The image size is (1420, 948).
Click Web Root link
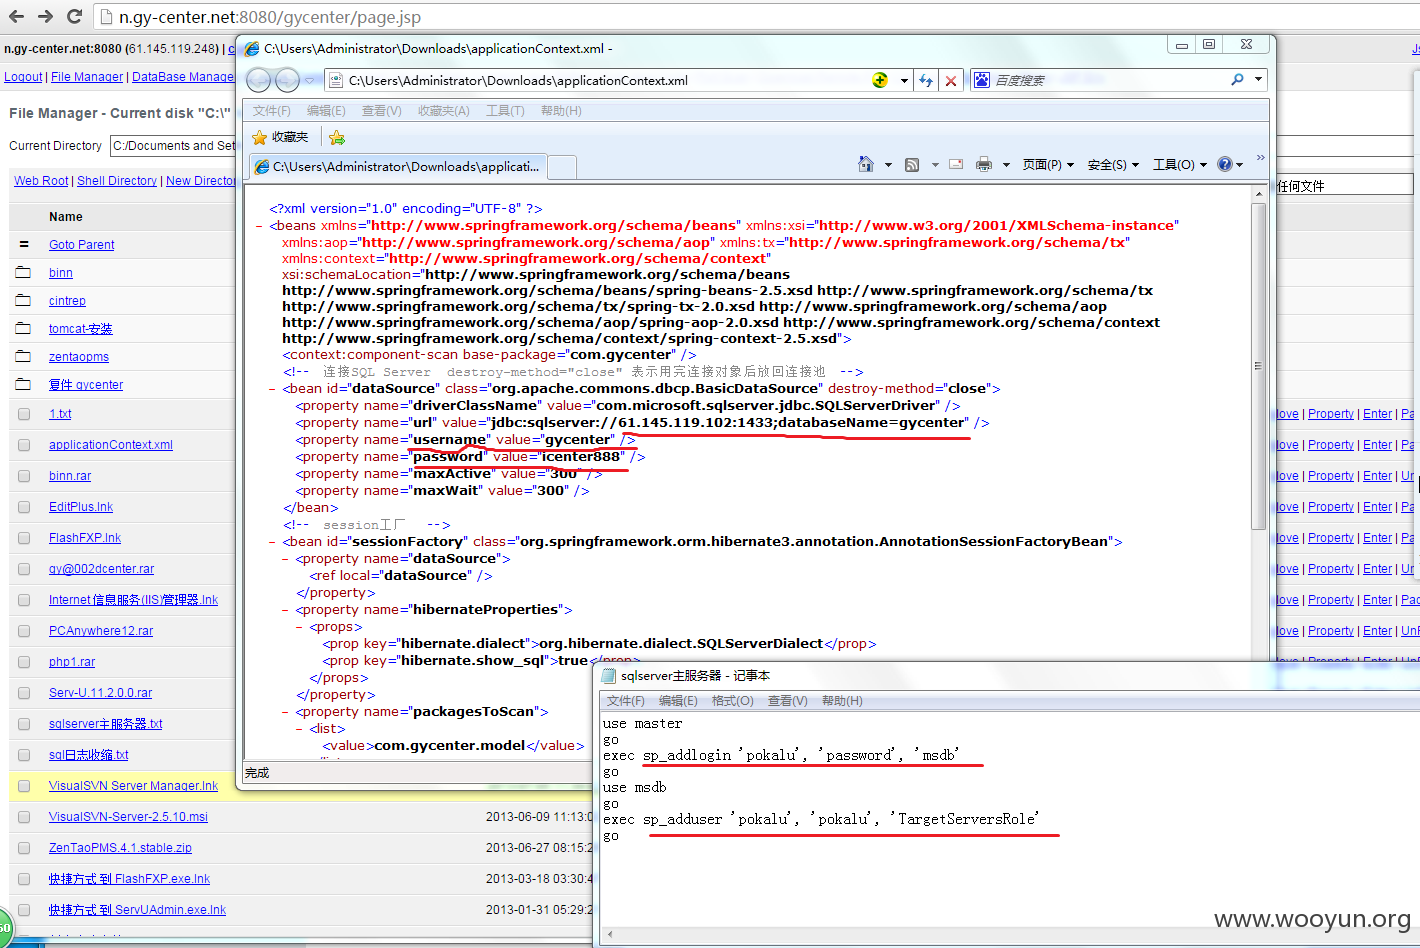tap(41, 181)
